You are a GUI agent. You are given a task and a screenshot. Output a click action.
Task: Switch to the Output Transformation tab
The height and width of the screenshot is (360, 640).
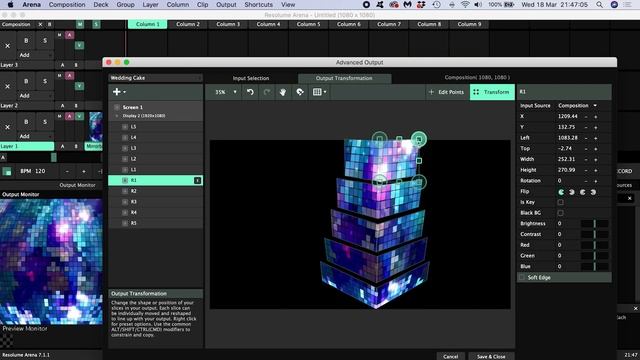pyautogui.click(x=344, y=78)
